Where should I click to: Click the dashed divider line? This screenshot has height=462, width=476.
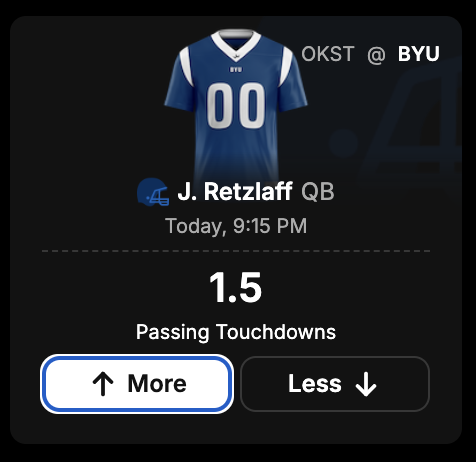pyautogui.click(x=236, y=251)
